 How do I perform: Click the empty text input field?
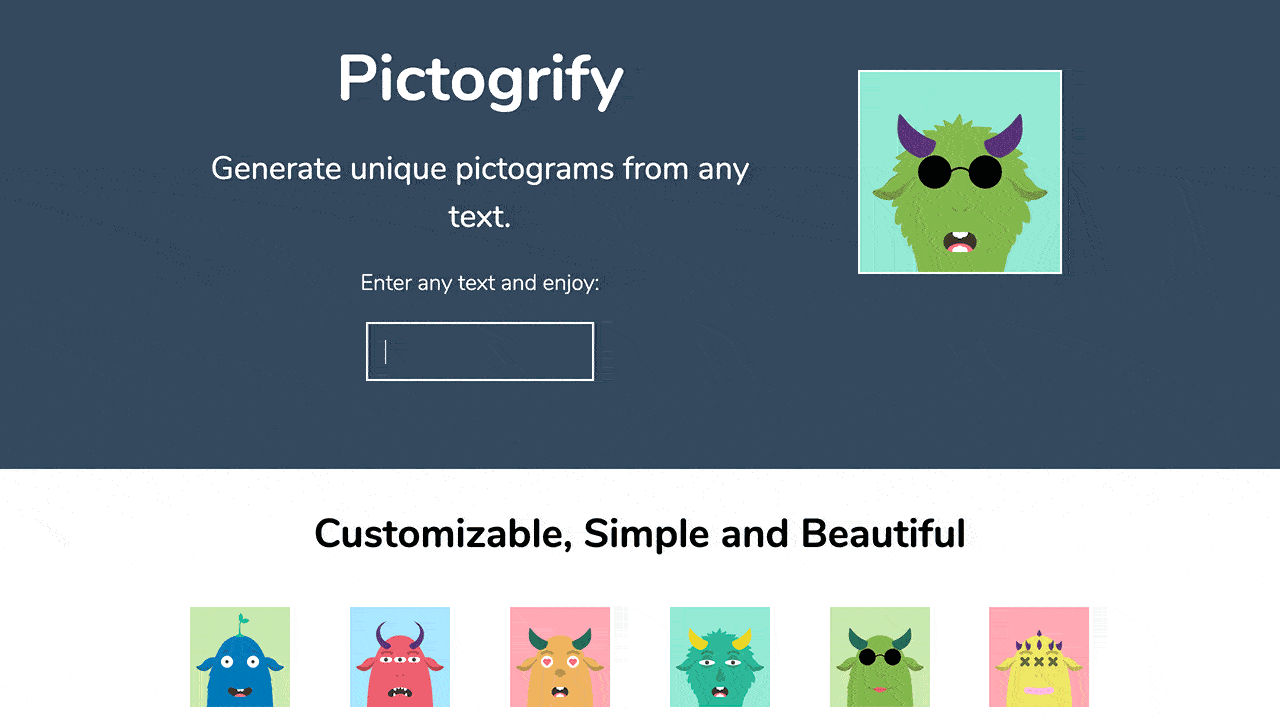[x=480, y=351]
